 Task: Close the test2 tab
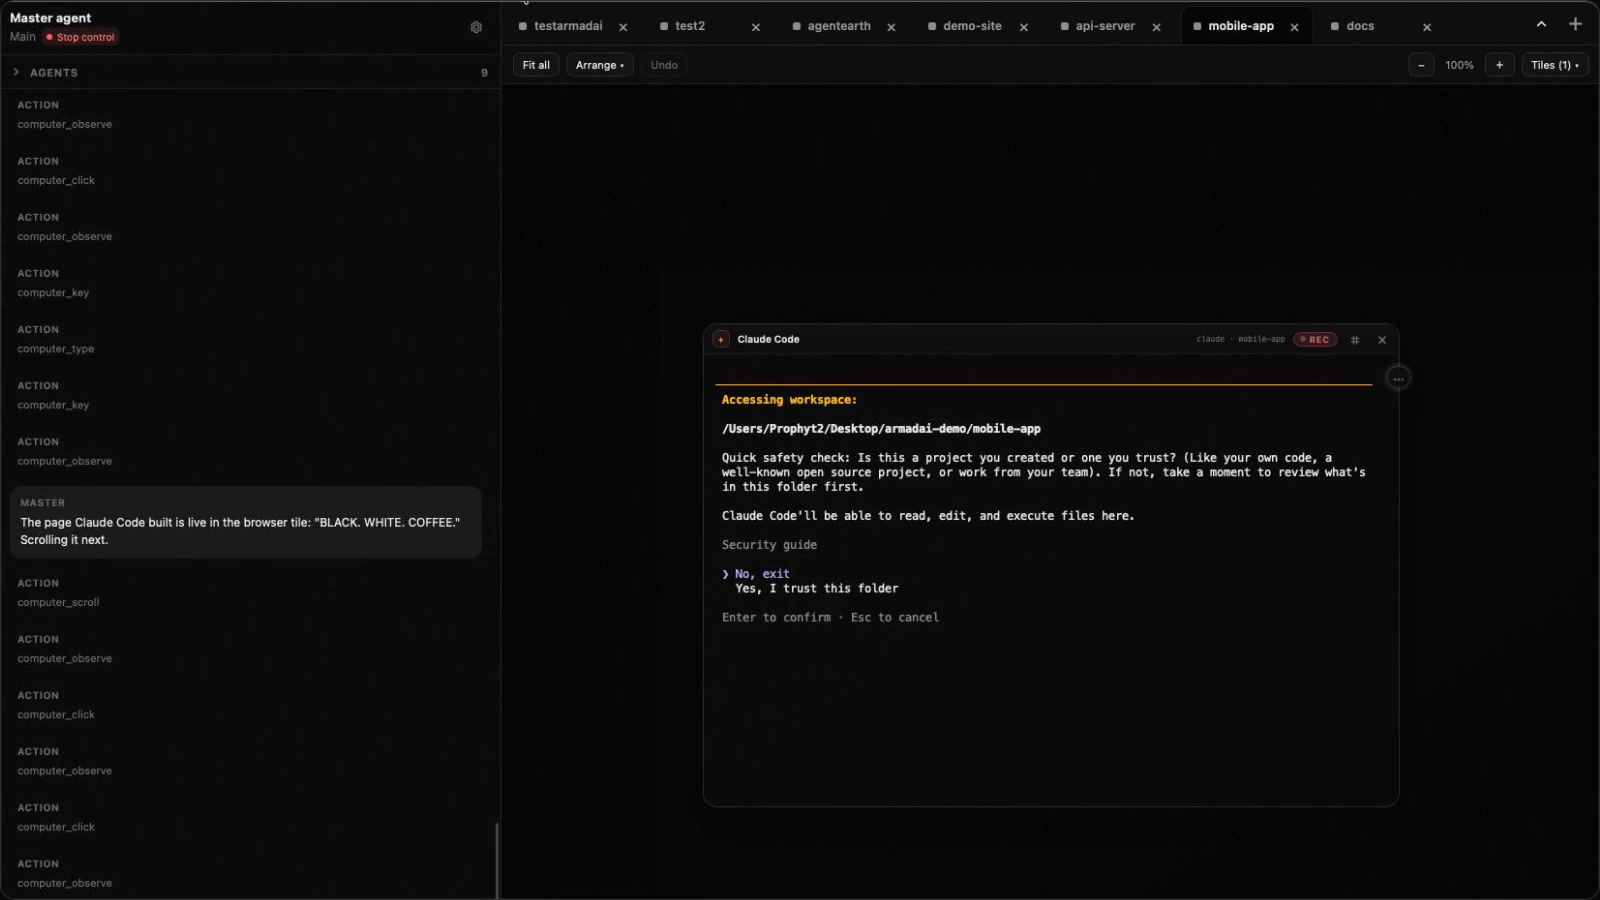[x=755, y=27]
